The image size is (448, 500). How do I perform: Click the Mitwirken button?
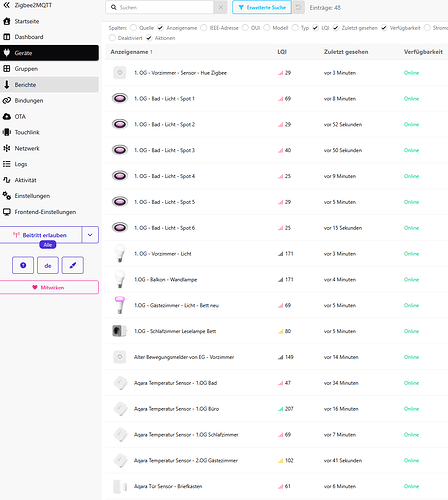49,287
